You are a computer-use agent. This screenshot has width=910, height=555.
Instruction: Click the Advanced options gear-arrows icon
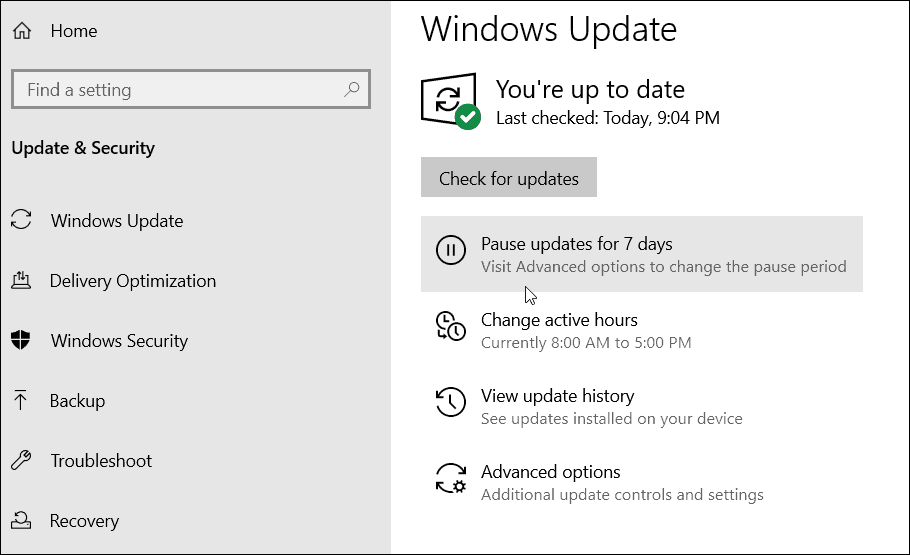[x=451, y=478]
